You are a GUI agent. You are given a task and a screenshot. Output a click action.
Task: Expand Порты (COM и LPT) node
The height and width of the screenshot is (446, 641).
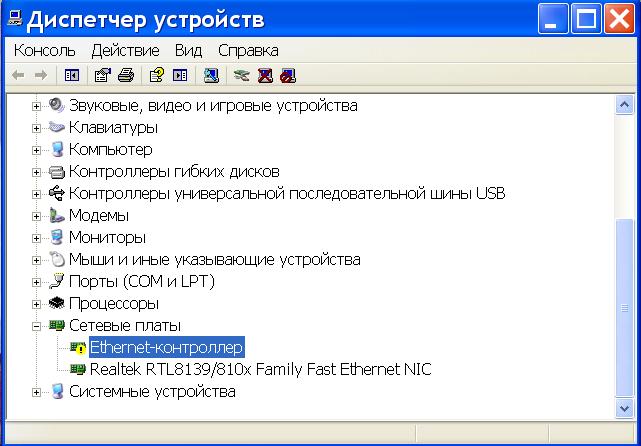coord(36,282)
